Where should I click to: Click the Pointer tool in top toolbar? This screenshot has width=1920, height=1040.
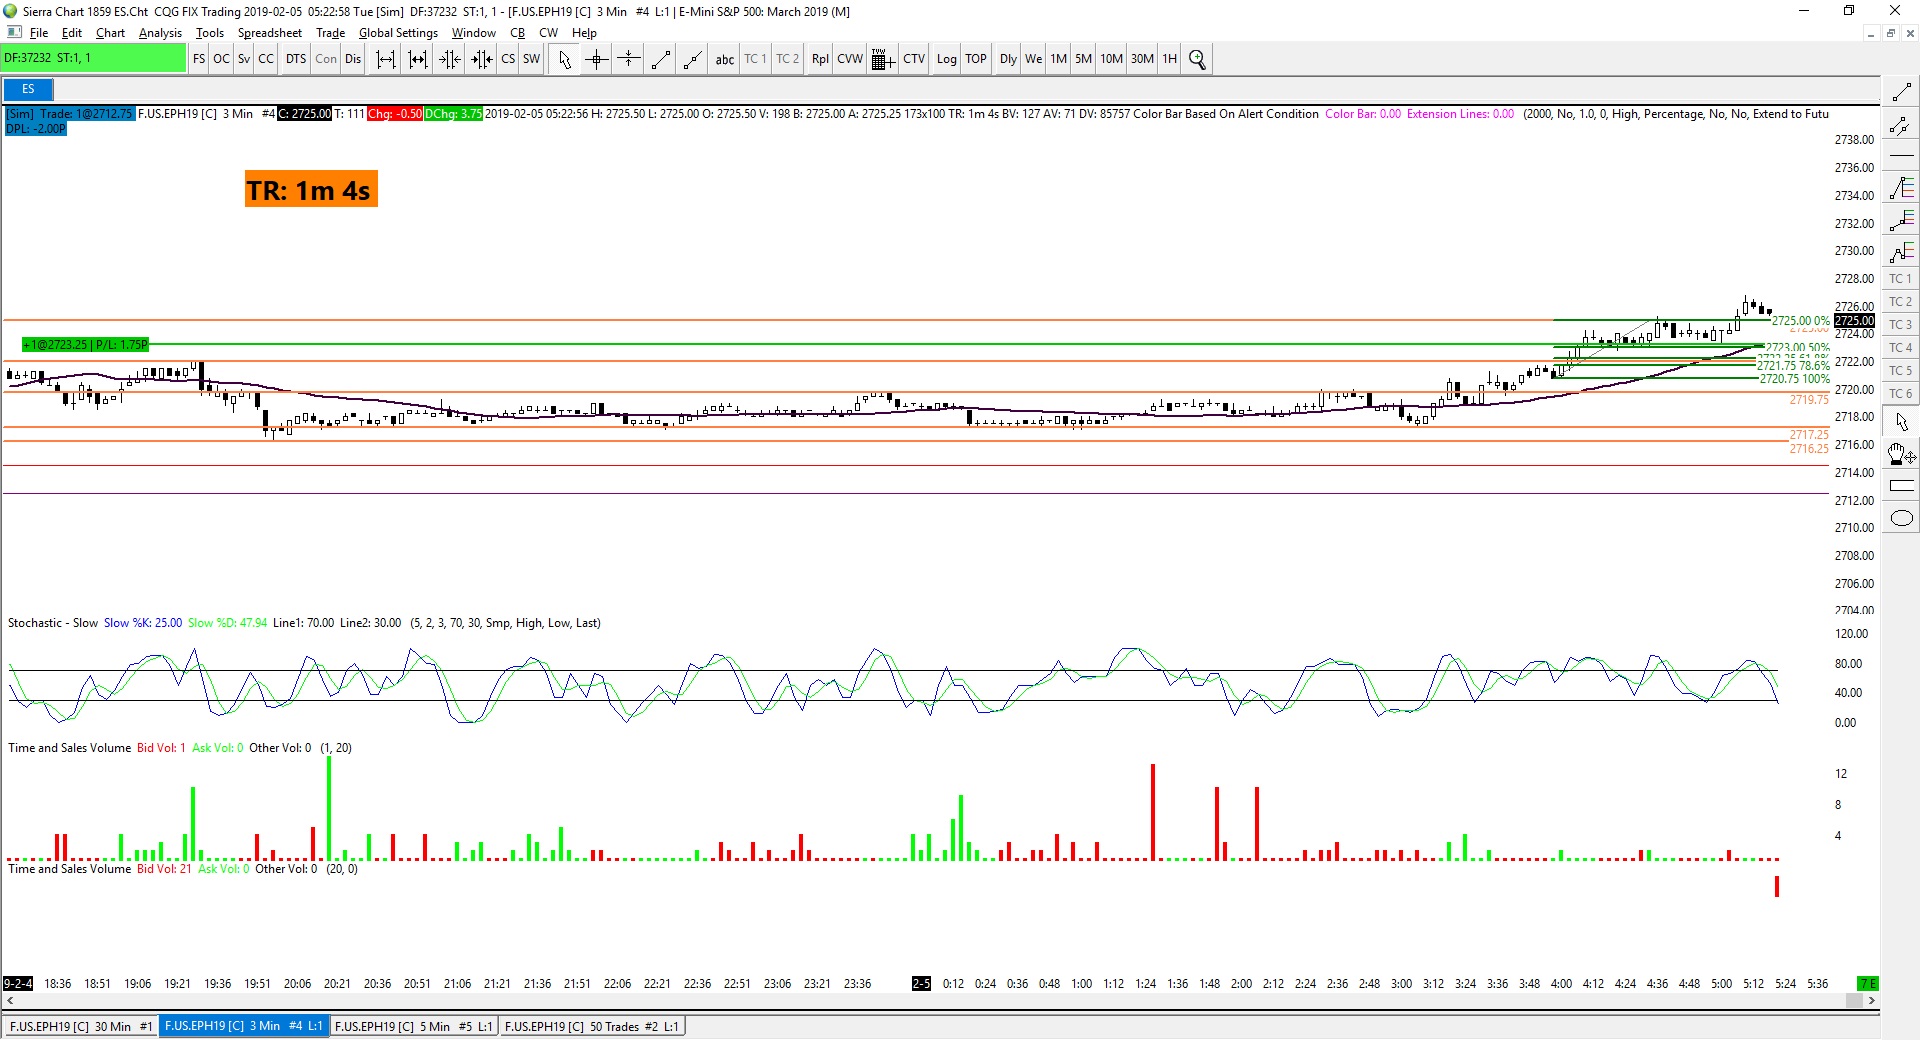coord(565,59)
